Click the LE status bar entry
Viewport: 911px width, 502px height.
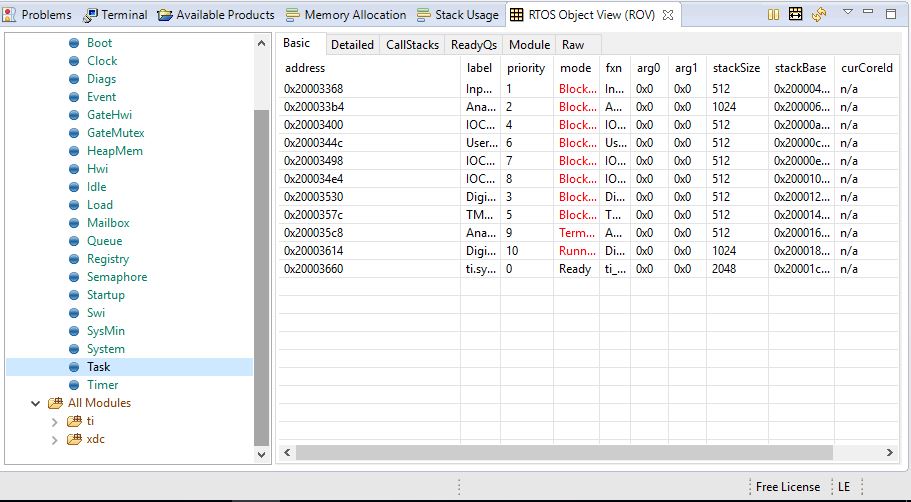click(844, 487)
